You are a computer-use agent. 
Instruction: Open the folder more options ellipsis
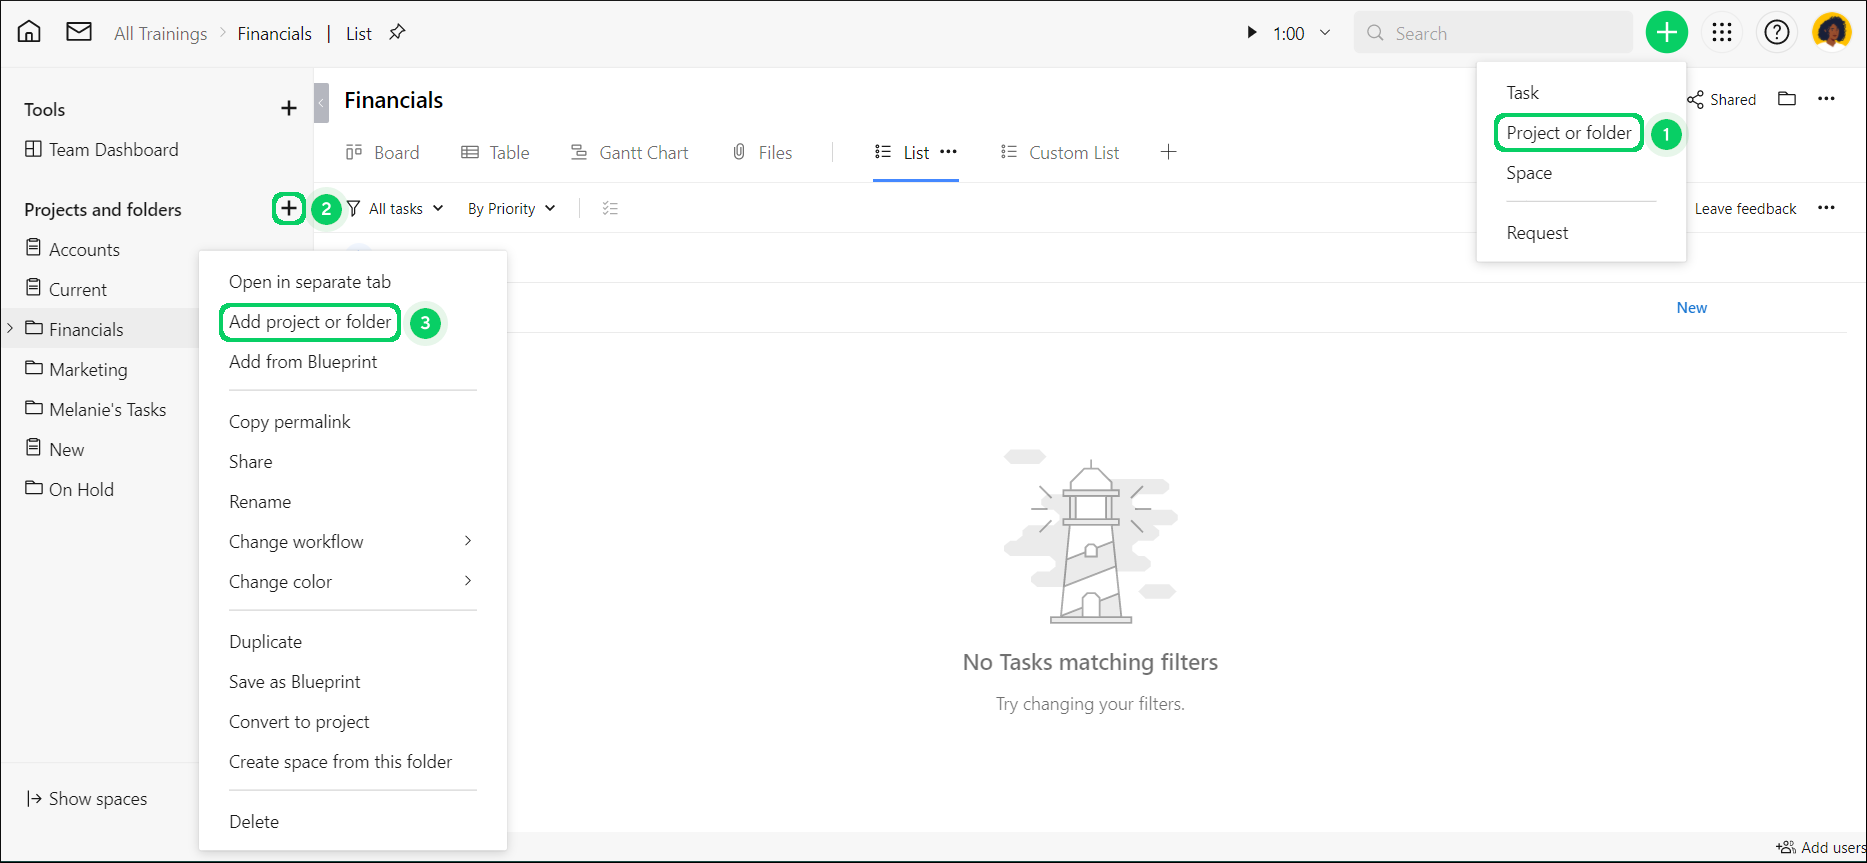click(1826, 98)
